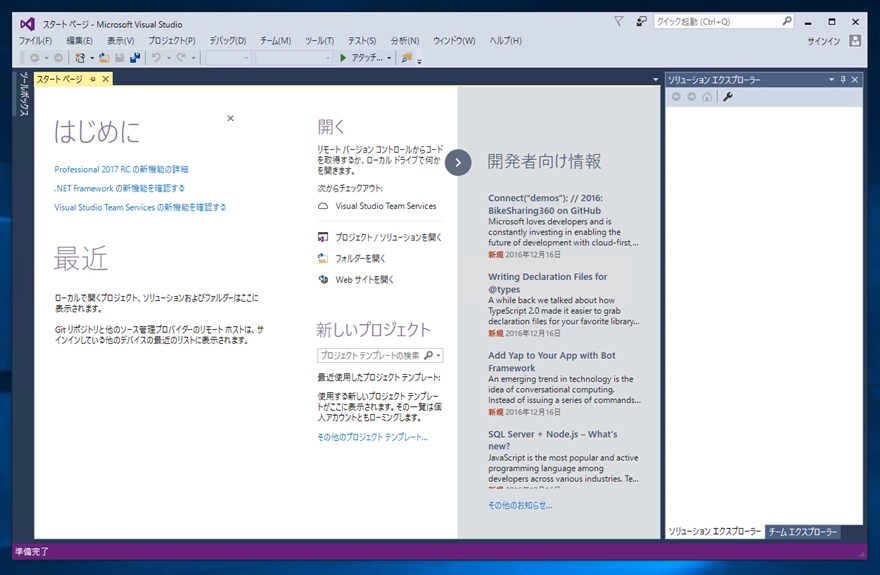Open the New Project dropdown arrow
Viewport: 880px width, 575px height.
tap(92, 58)
